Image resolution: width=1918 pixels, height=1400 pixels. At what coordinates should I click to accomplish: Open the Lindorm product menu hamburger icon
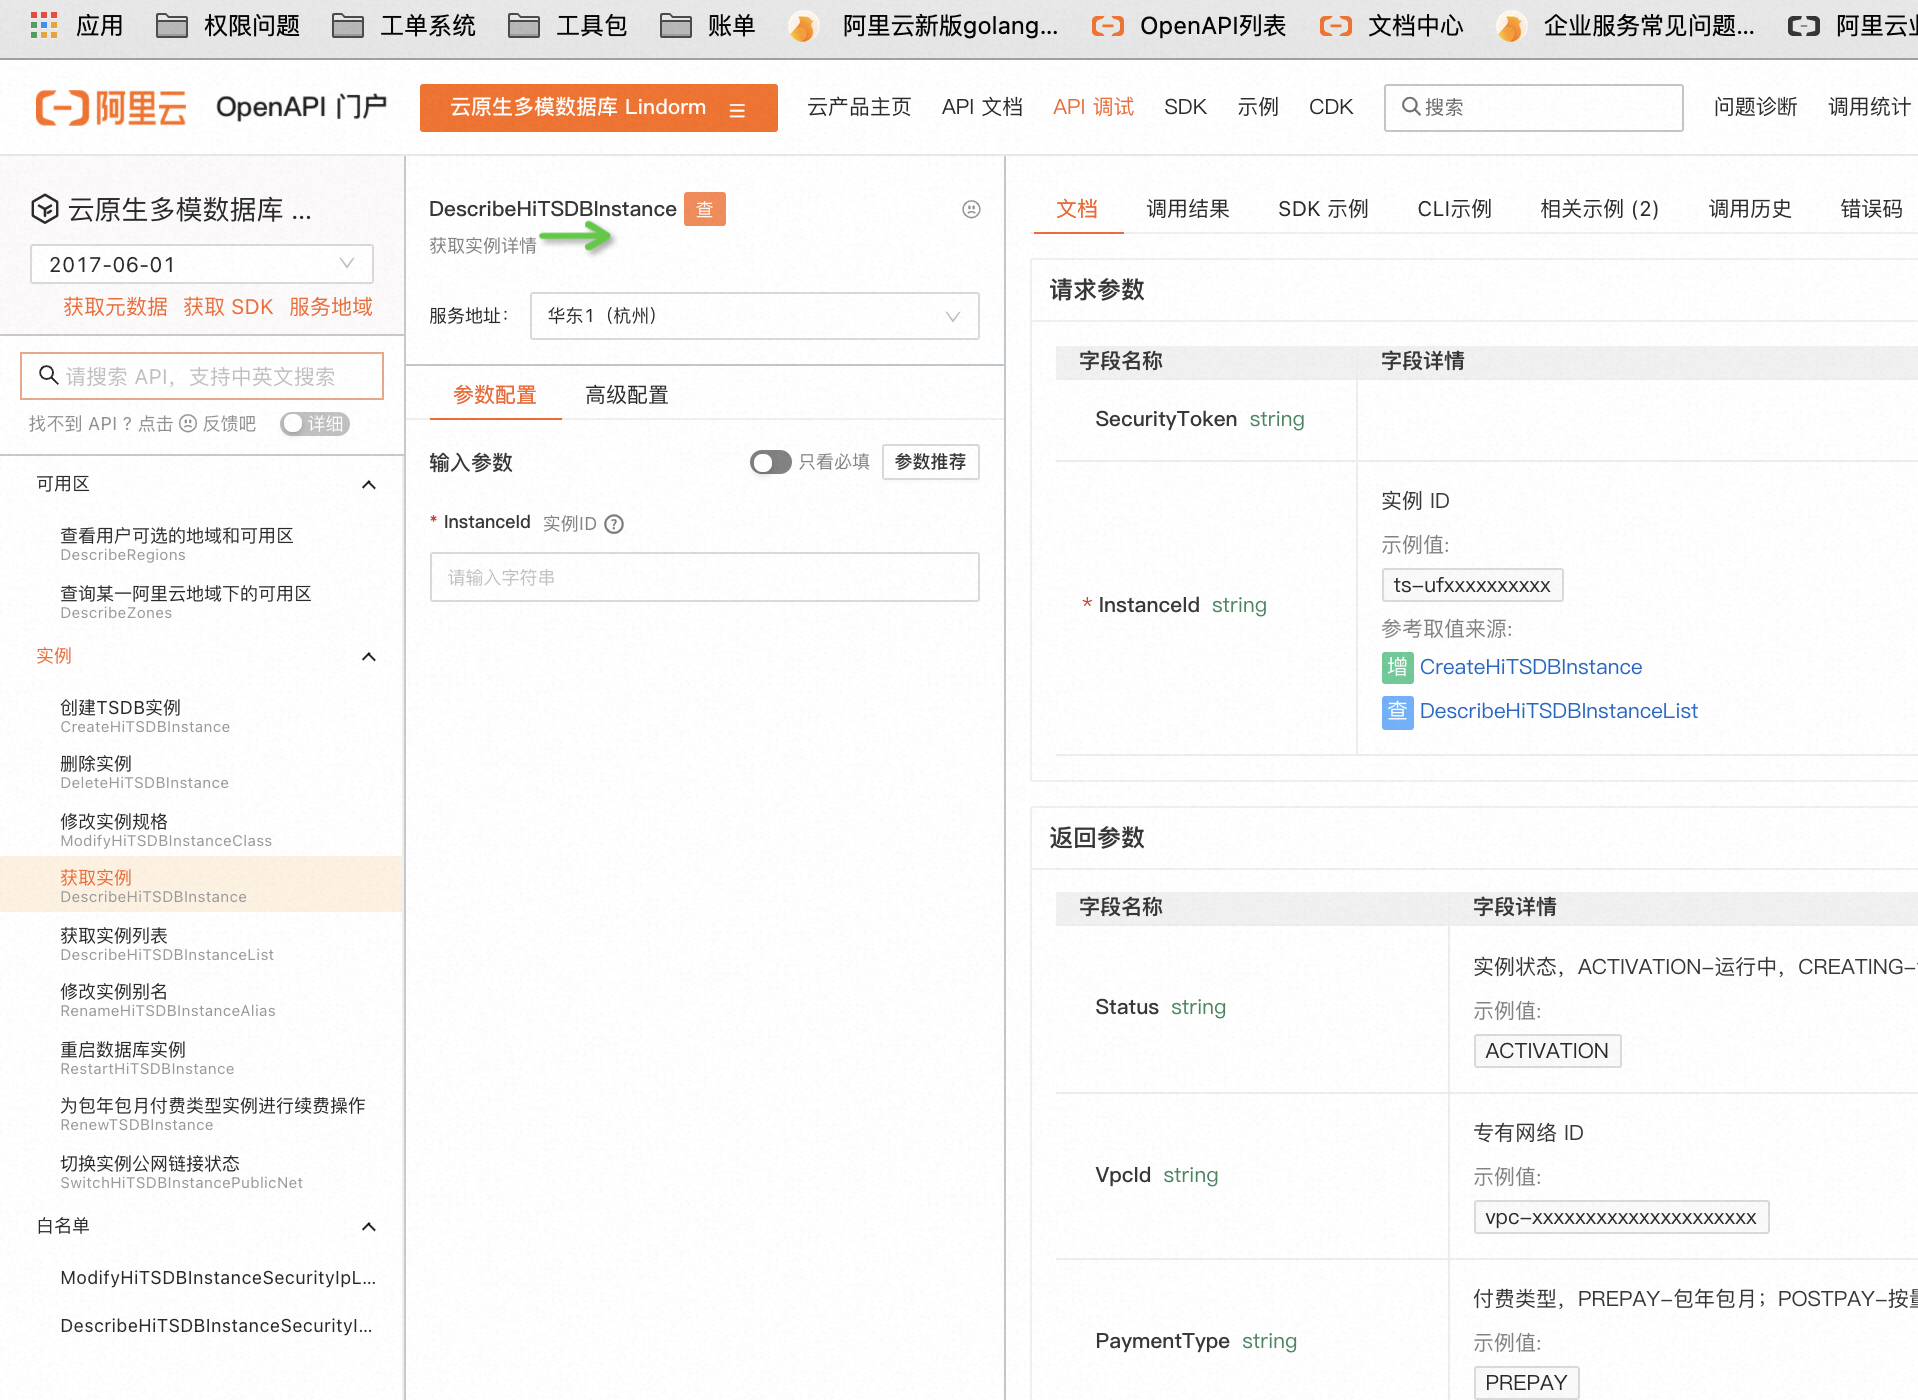coord(738,110)
